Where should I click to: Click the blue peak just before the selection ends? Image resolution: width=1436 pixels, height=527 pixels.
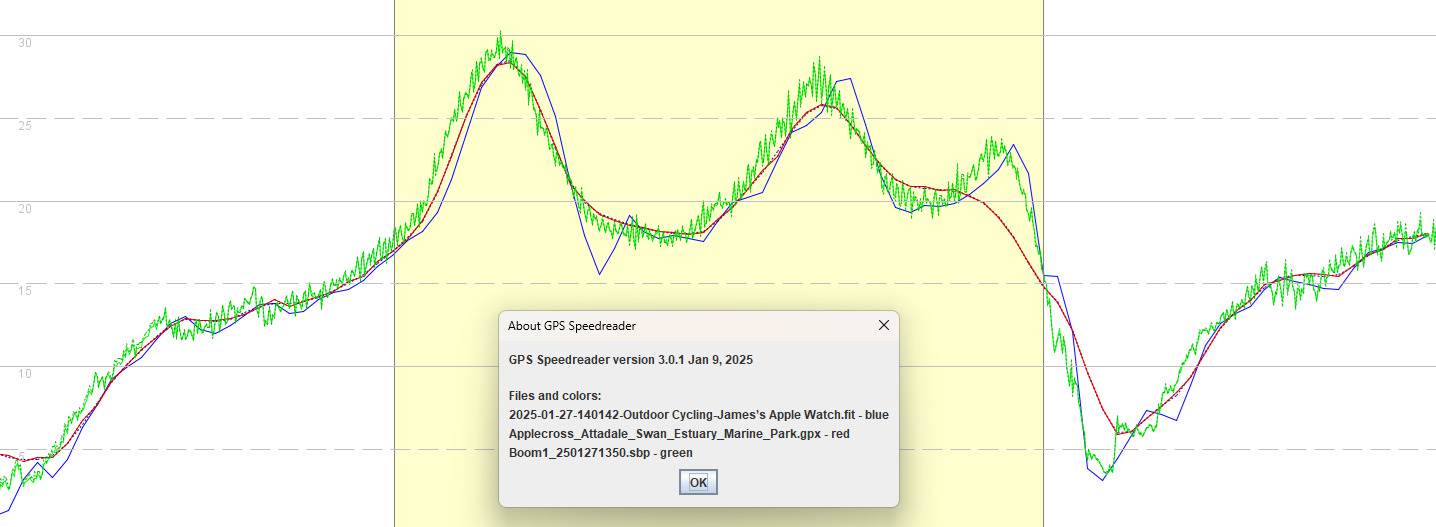(x=1013, y=146)
